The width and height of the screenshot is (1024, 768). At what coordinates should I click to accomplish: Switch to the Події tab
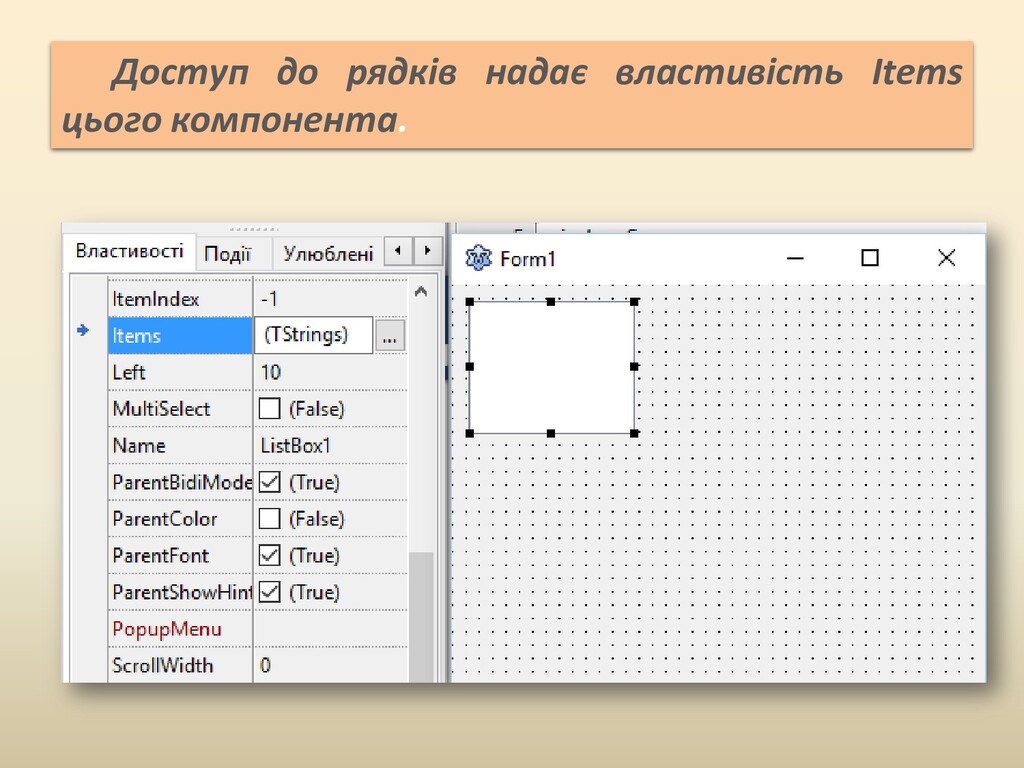coord(227,254)
